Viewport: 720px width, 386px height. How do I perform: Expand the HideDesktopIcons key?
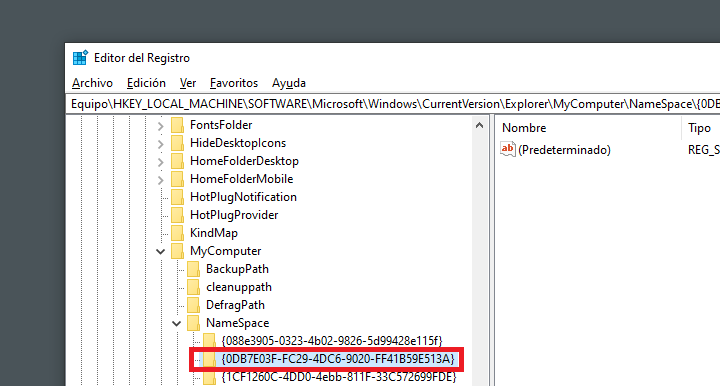[x=160, y=143]
